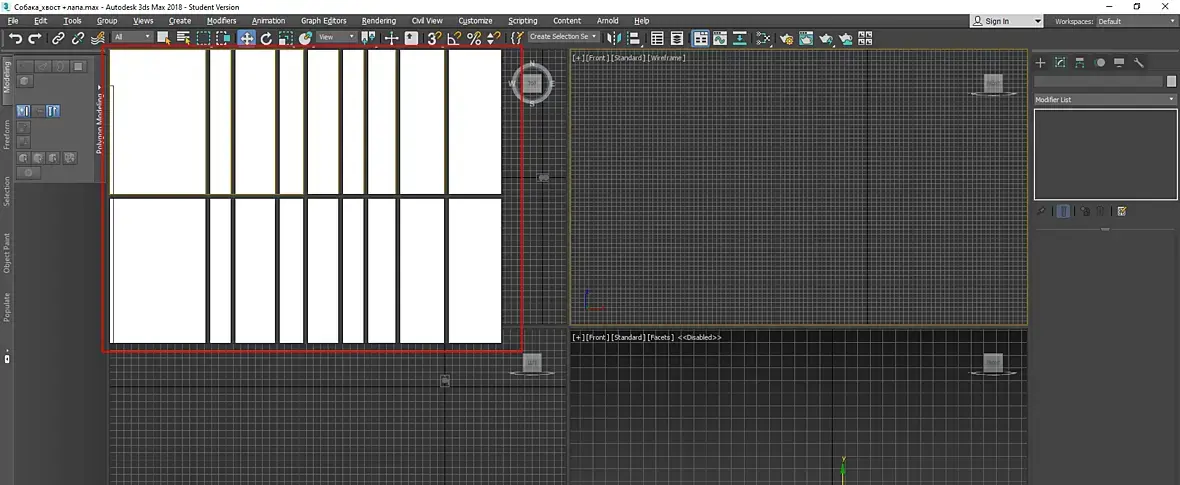Toggle the Angle Snap button
This screenshot has height=485, width=1180.
pyautogui.click(x=454, y=38)
